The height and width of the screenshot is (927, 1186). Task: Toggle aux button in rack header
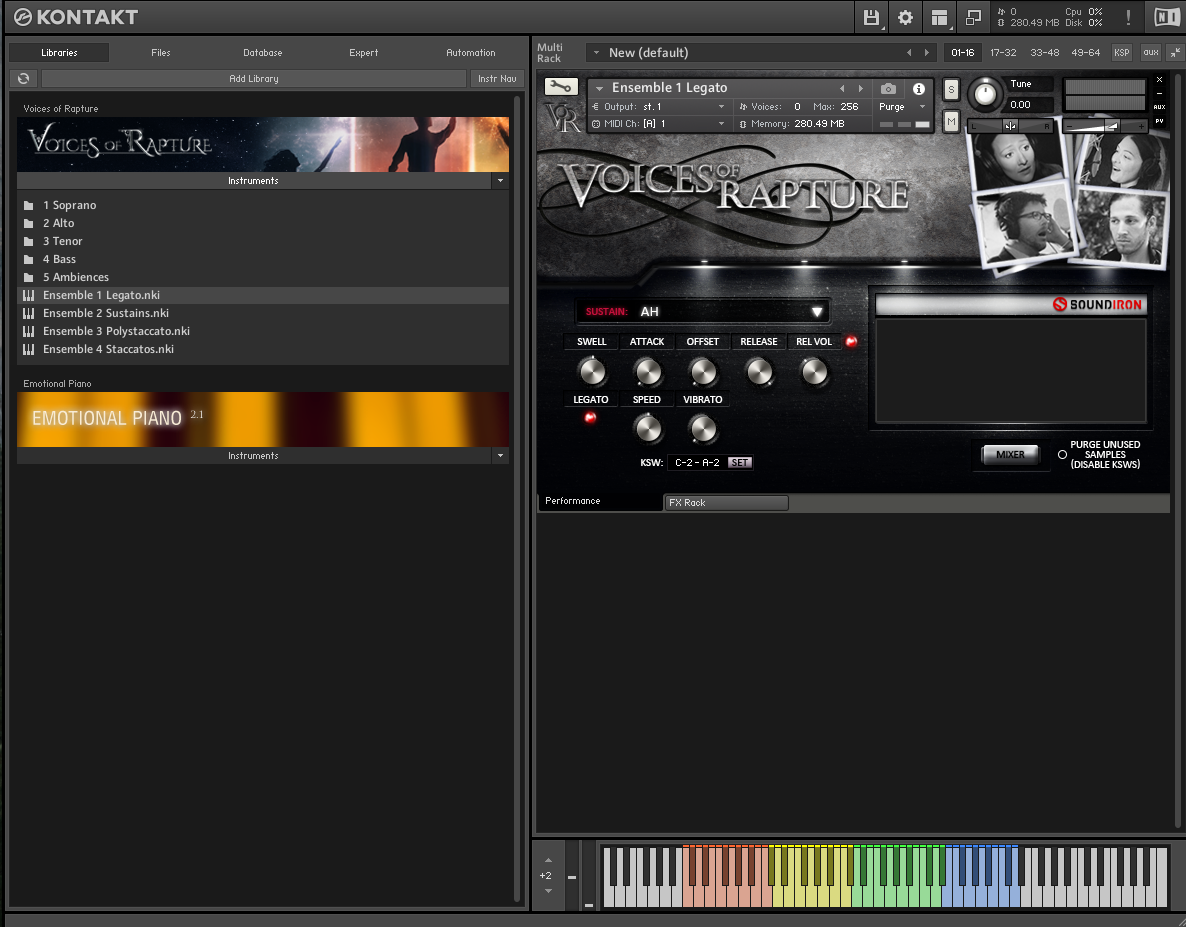tap(1150, 53)
